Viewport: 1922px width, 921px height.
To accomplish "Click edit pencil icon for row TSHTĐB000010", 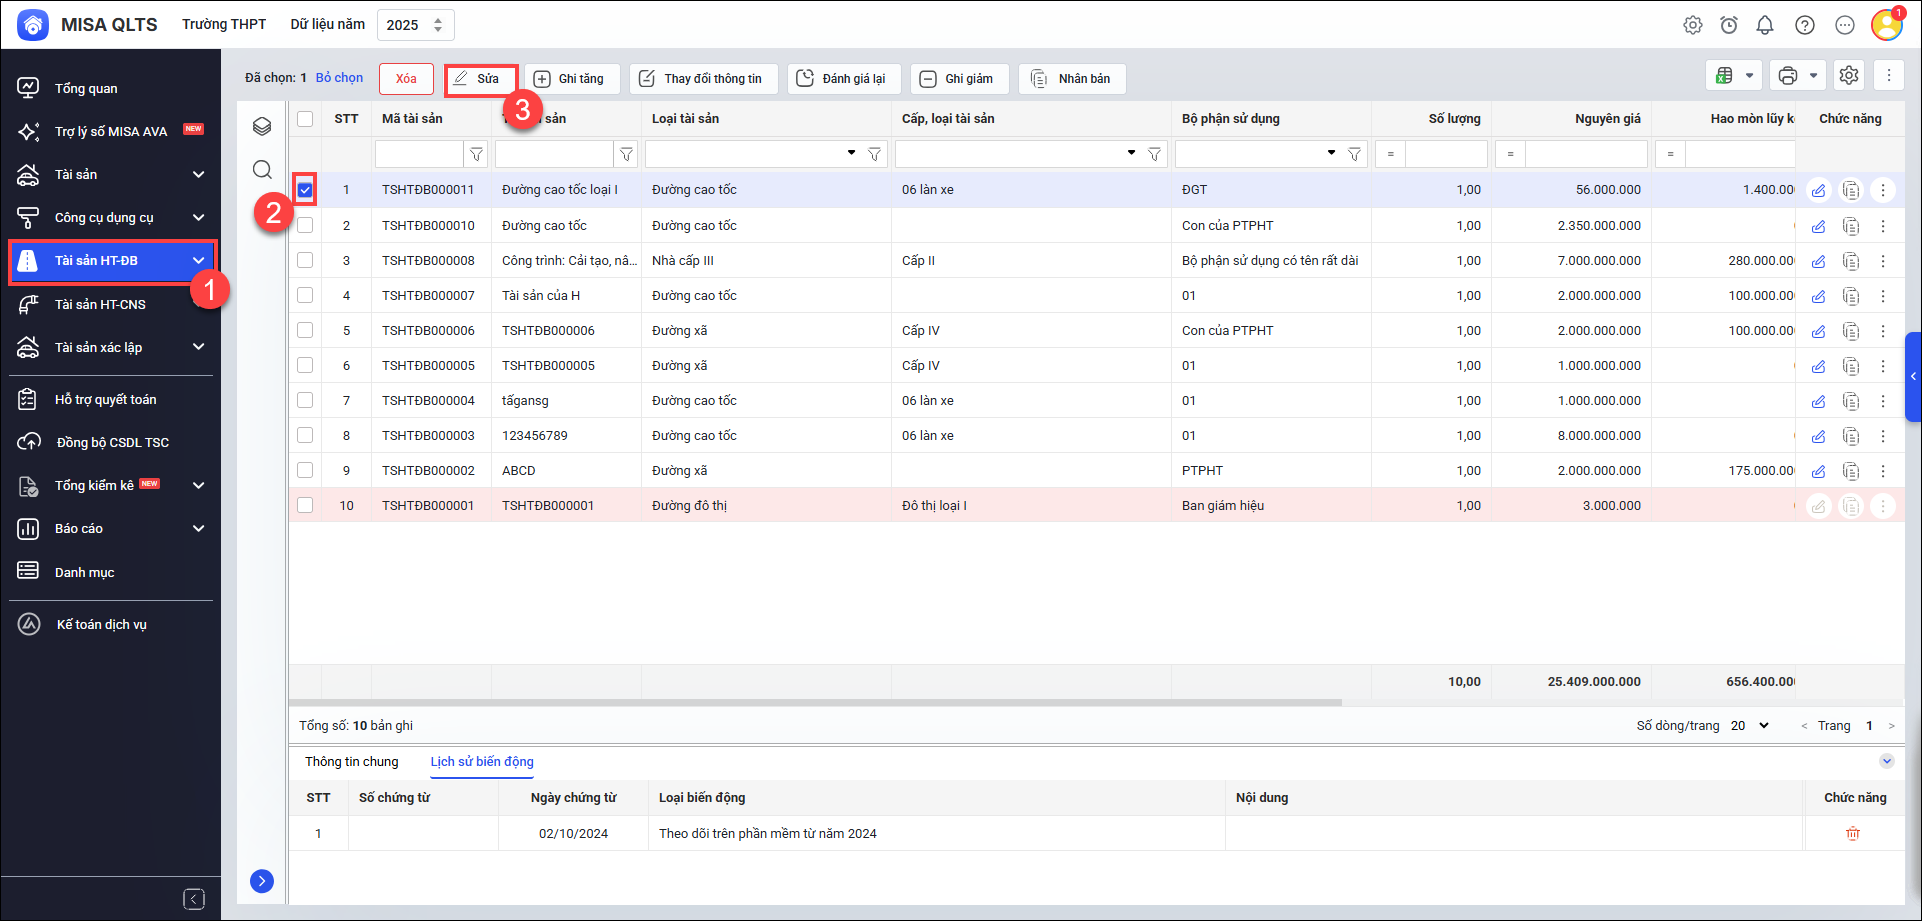I will pyautogui.click(x=1819, y=226).
